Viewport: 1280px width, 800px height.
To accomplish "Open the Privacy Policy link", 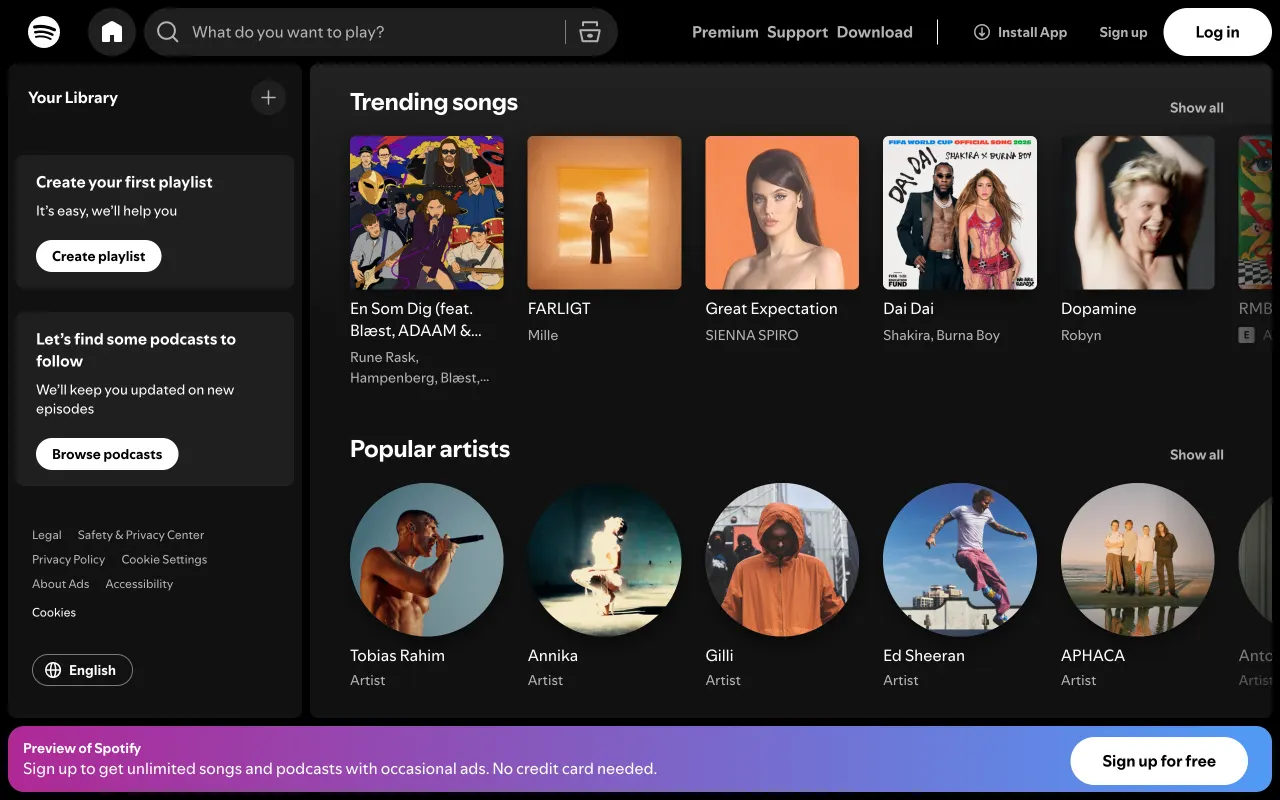I will point(68,560).
